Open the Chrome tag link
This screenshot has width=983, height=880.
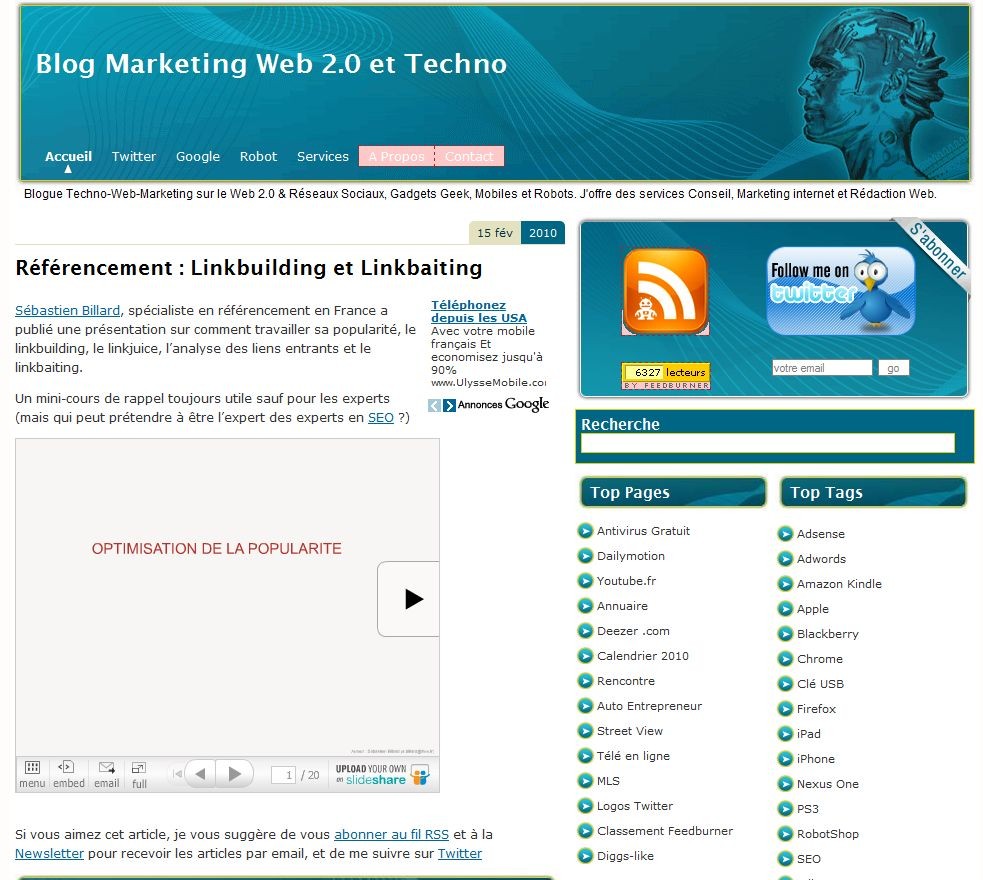coord(819,659)
